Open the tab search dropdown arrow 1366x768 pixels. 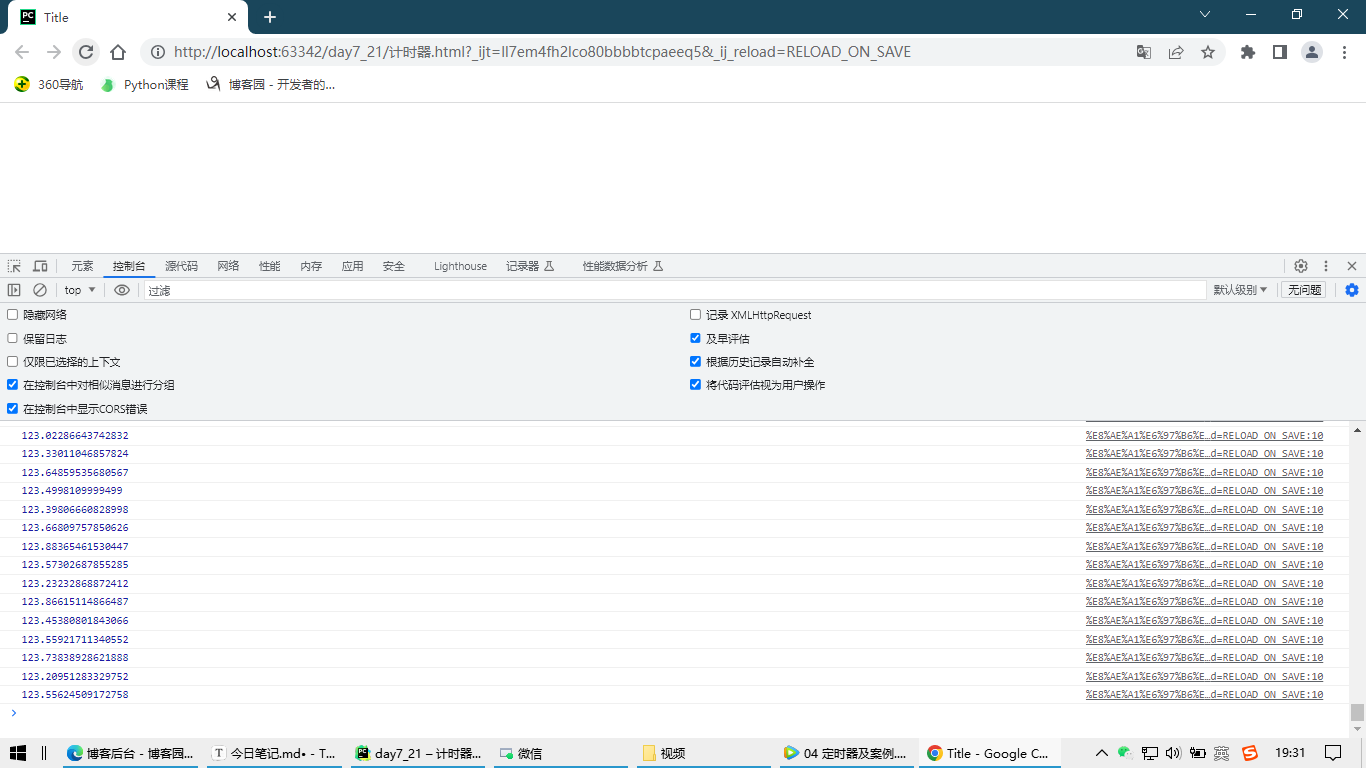pos(1204,15)
